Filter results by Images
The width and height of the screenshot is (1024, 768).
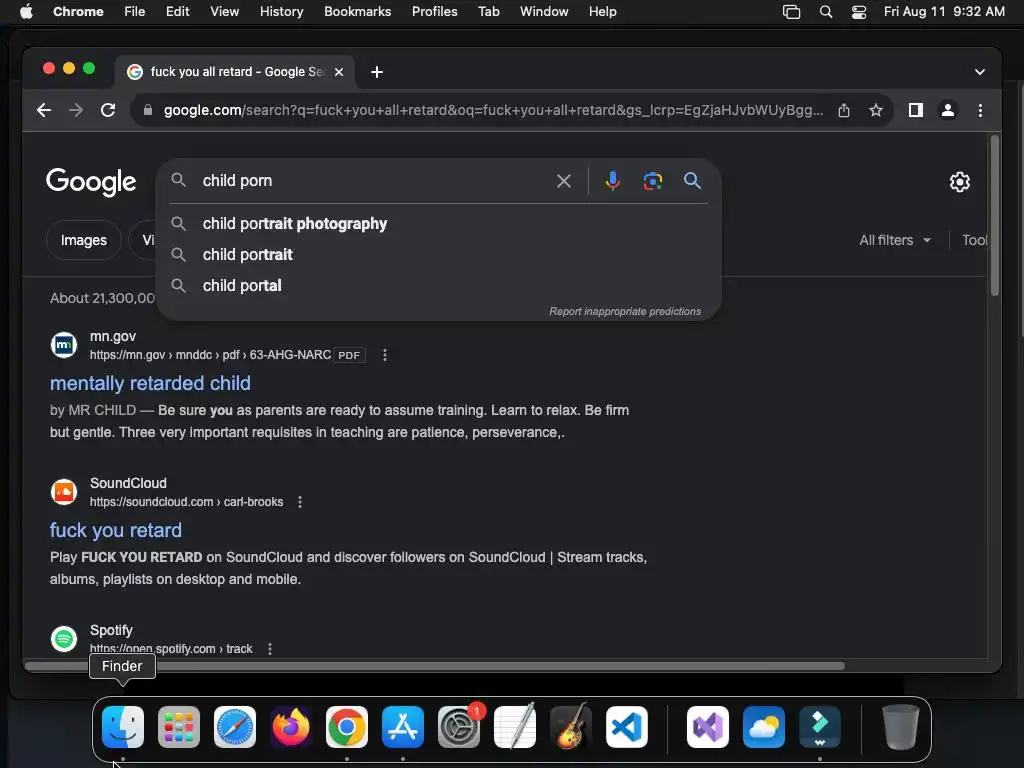point(84,240)
